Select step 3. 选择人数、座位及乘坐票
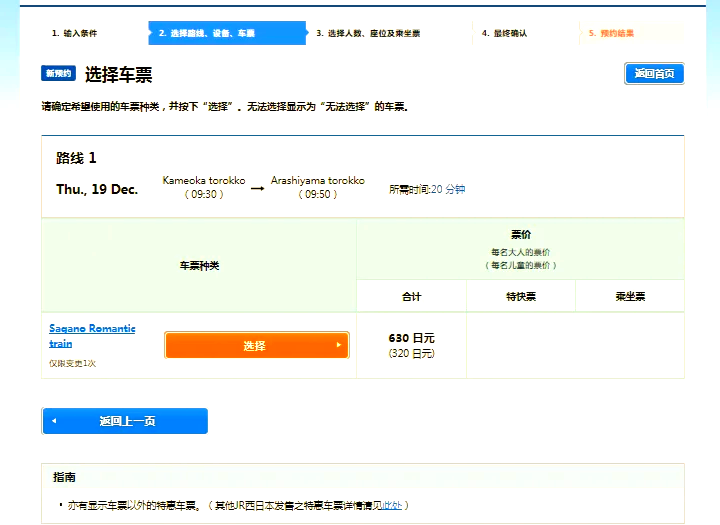Image resolution: width=720 pixels, height=525 pixels. 368,33
